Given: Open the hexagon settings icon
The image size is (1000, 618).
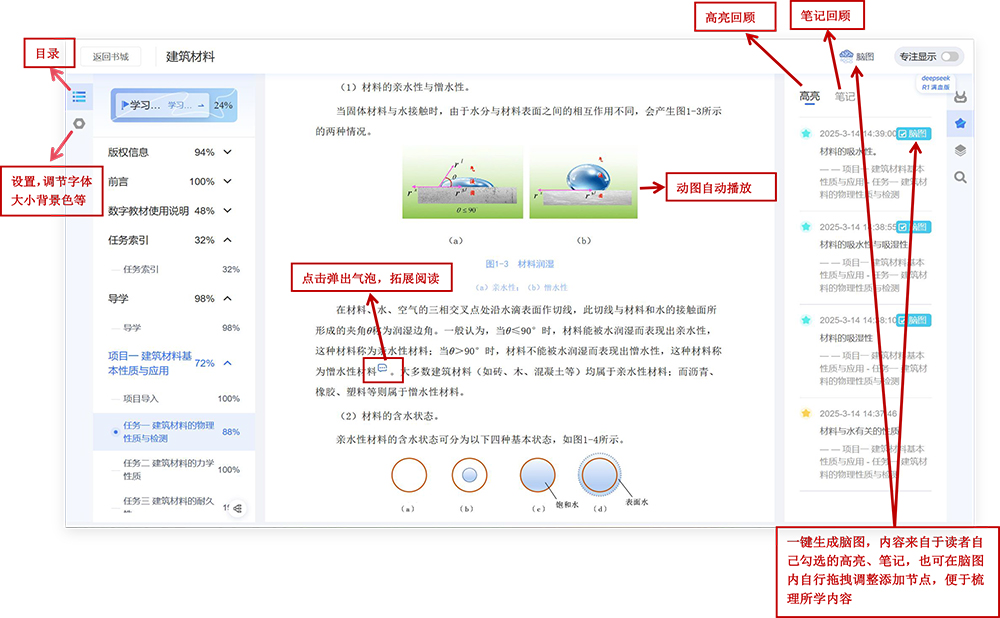Looking at the screenshot, I should 79,124.
